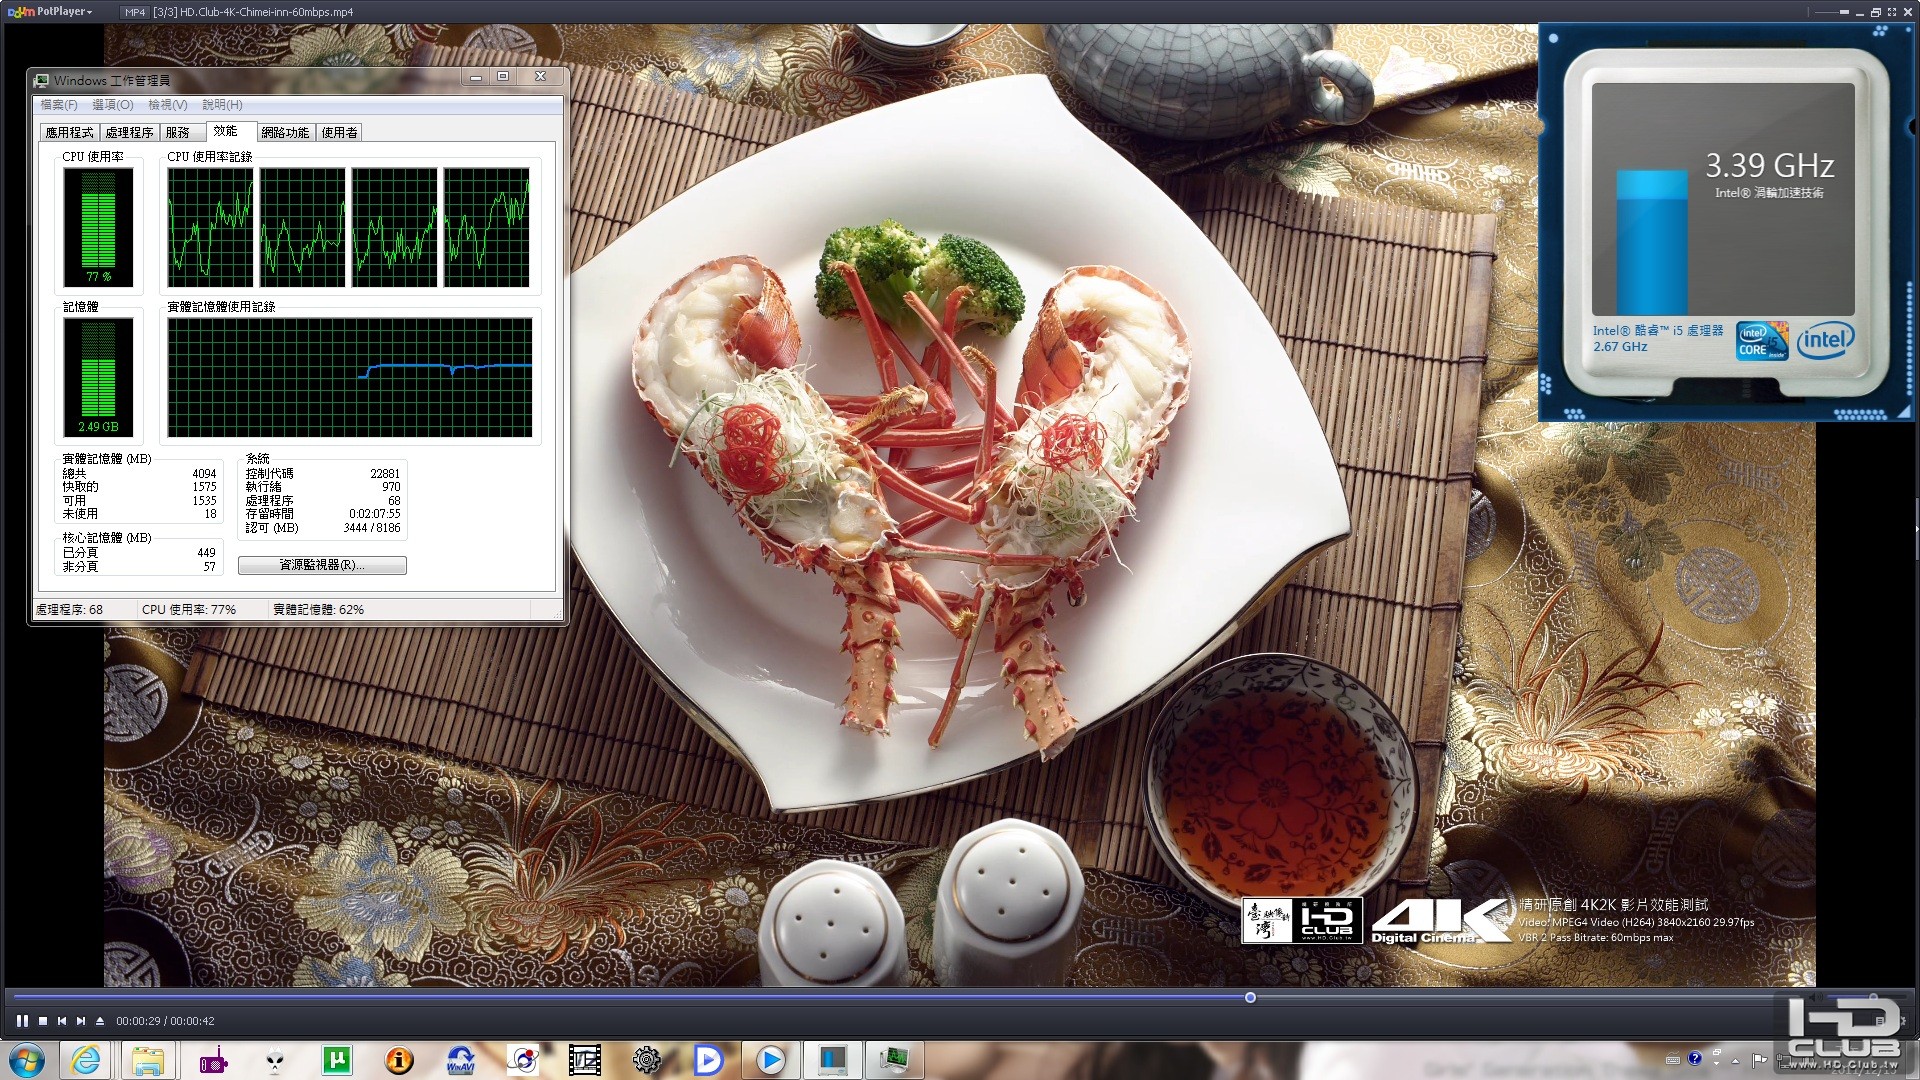Click the Intel logo on the gadget
Image resolution: width=1920 pixels, height=1080 pixels.
(1825, 340)
